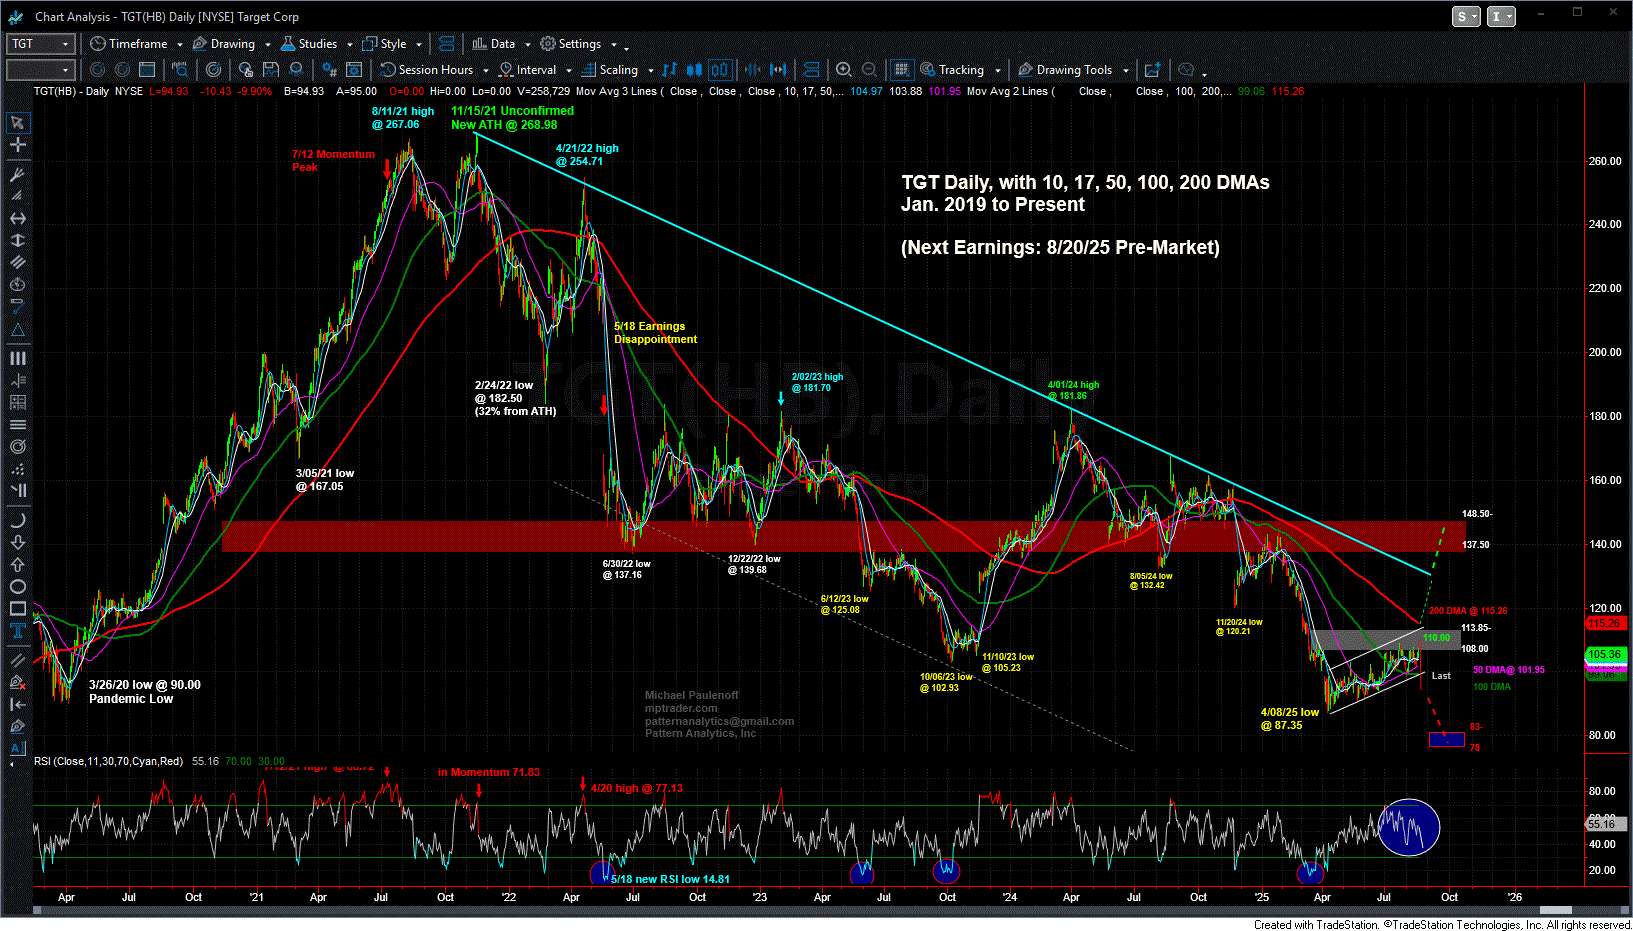Open the Style menu
Viewport: 1633px width, 931px height.
click(385, 44)
